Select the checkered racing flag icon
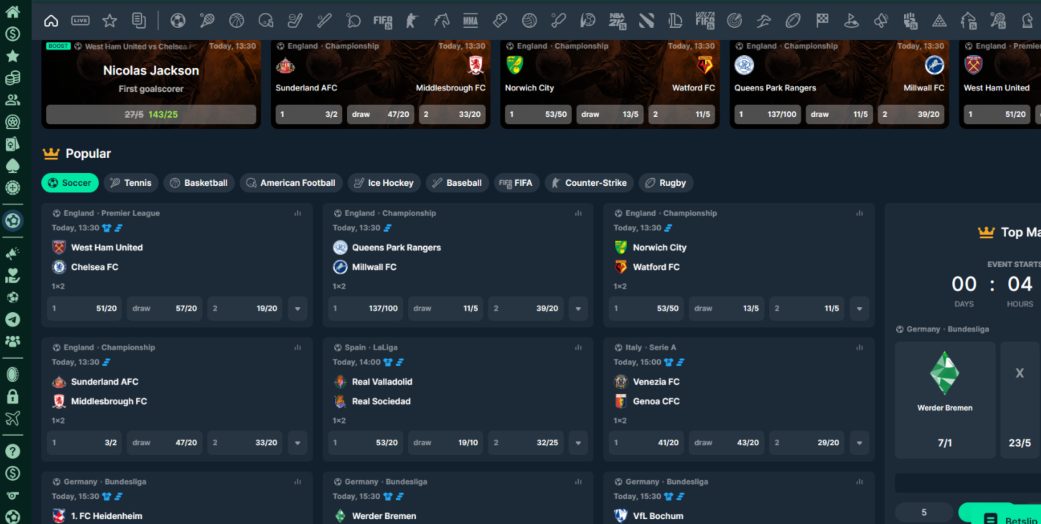1041x524 pixels. tap(822, 21)
